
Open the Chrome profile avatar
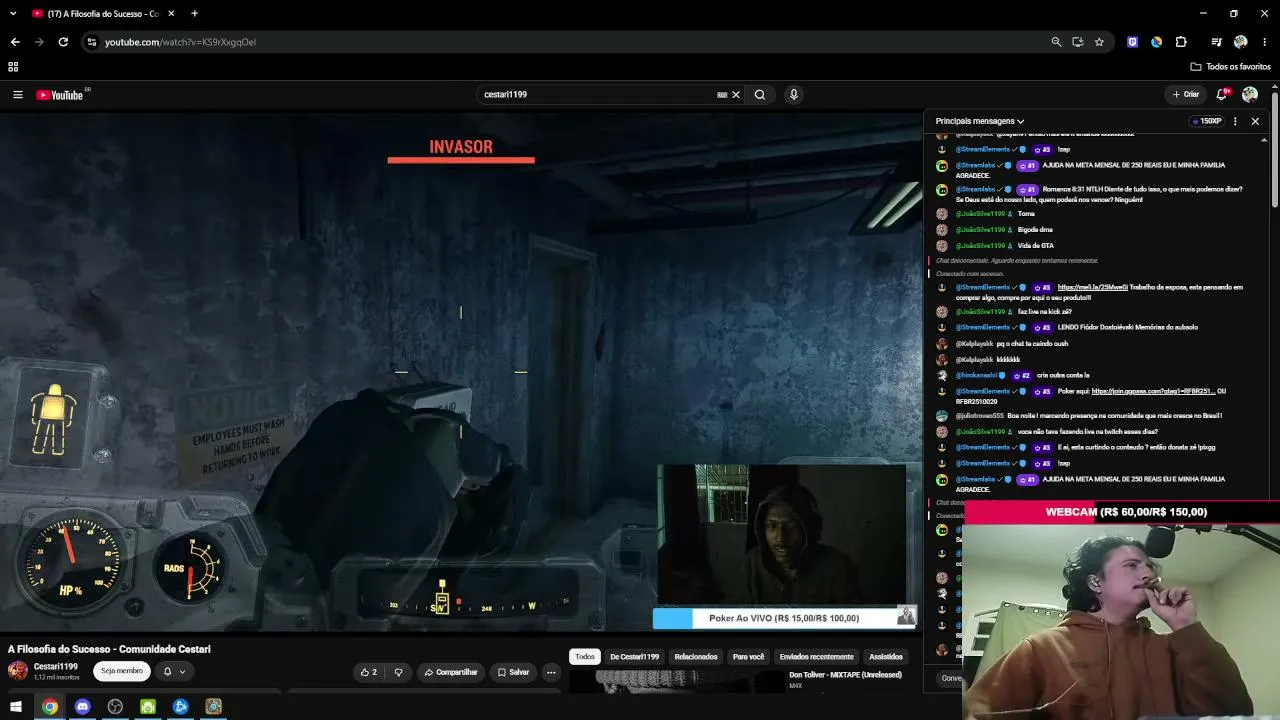pyautogui.click(x=1241, y=42)
